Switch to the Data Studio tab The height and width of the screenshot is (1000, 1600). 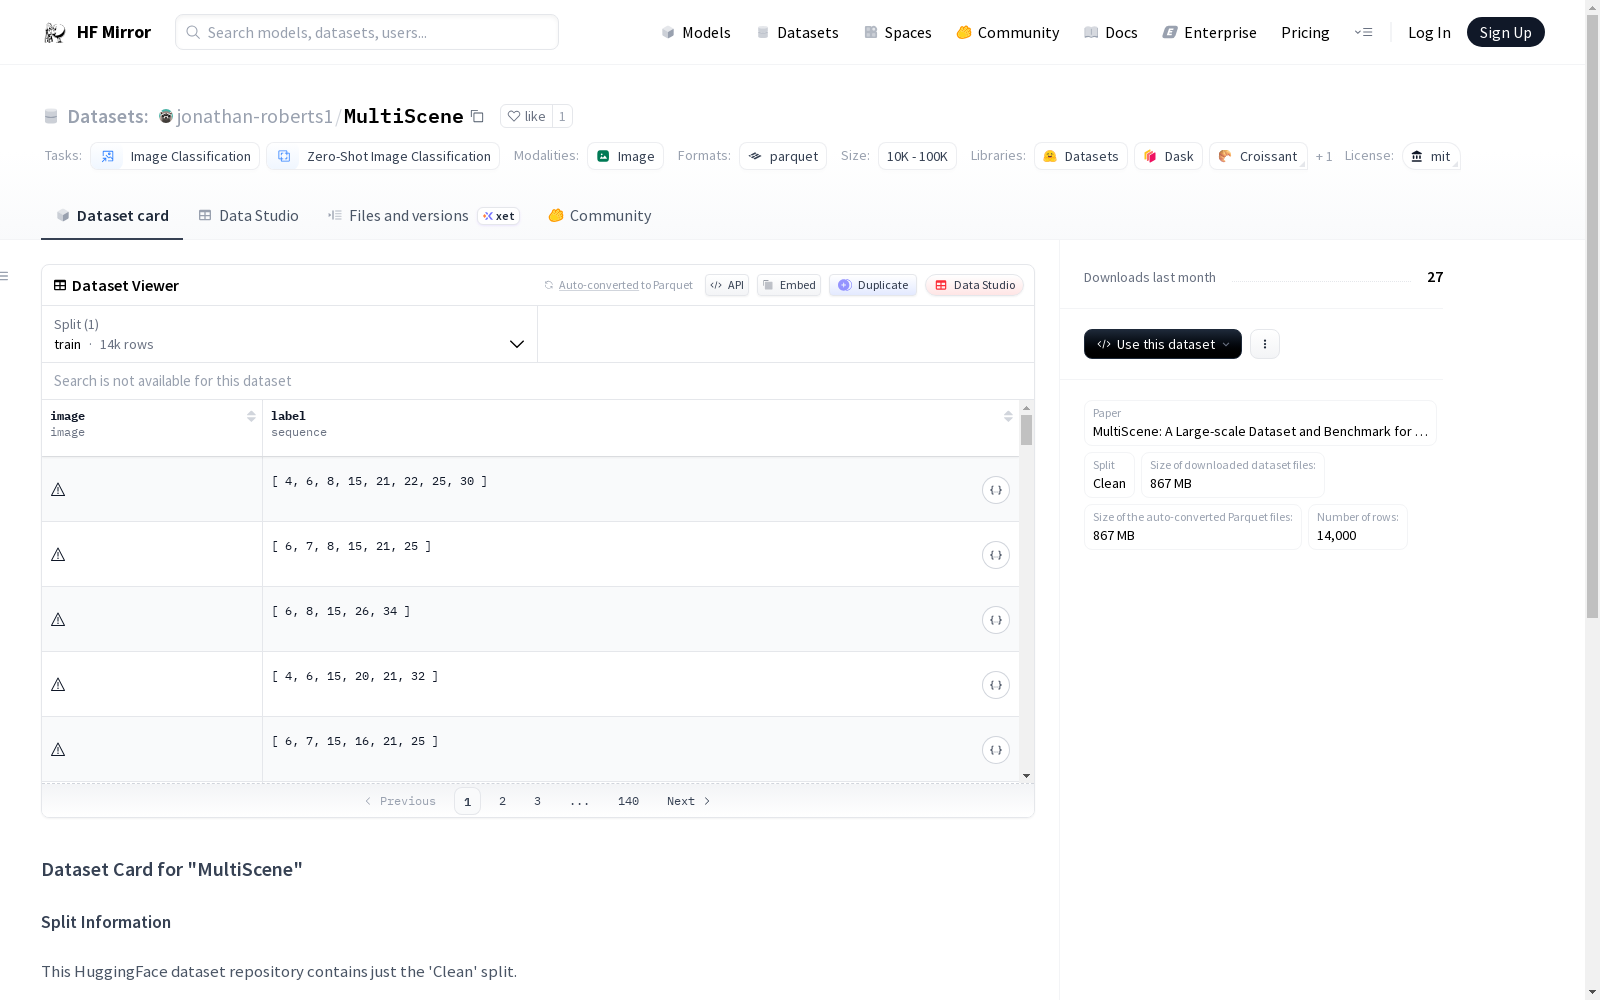(x=249, y=216)
